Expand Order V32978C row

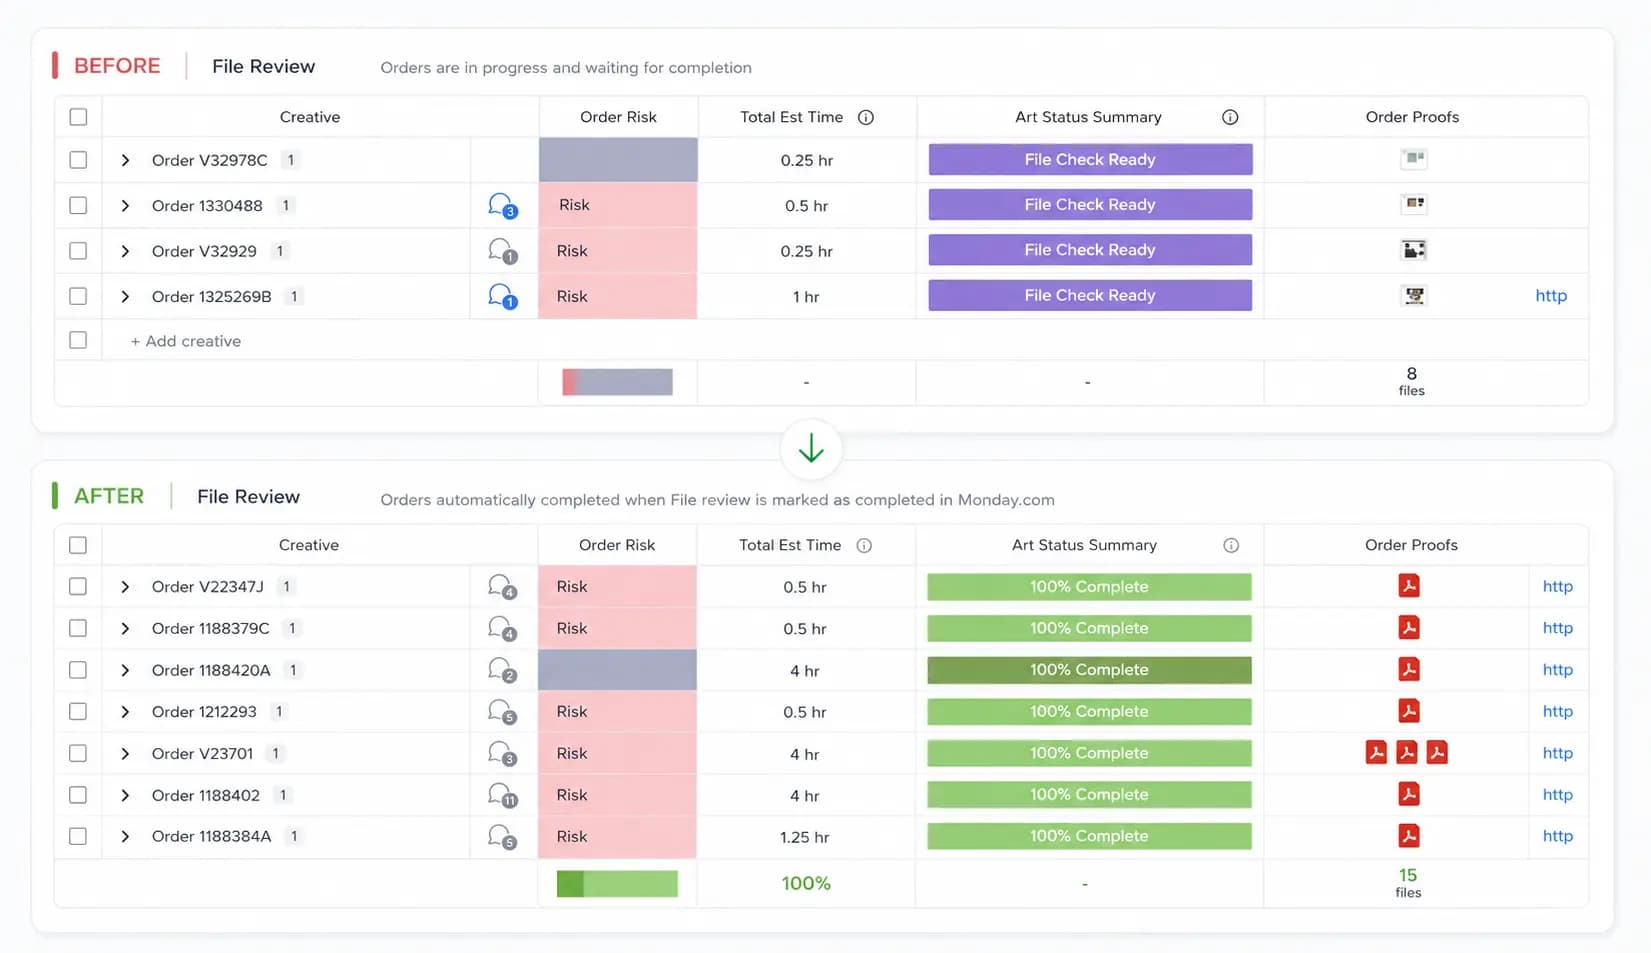point(125,160)
